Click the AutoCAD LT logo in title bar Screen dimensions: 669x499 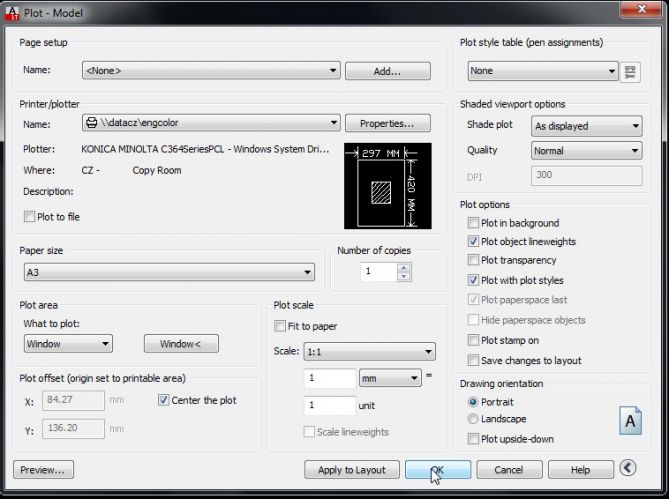point(12,13)
